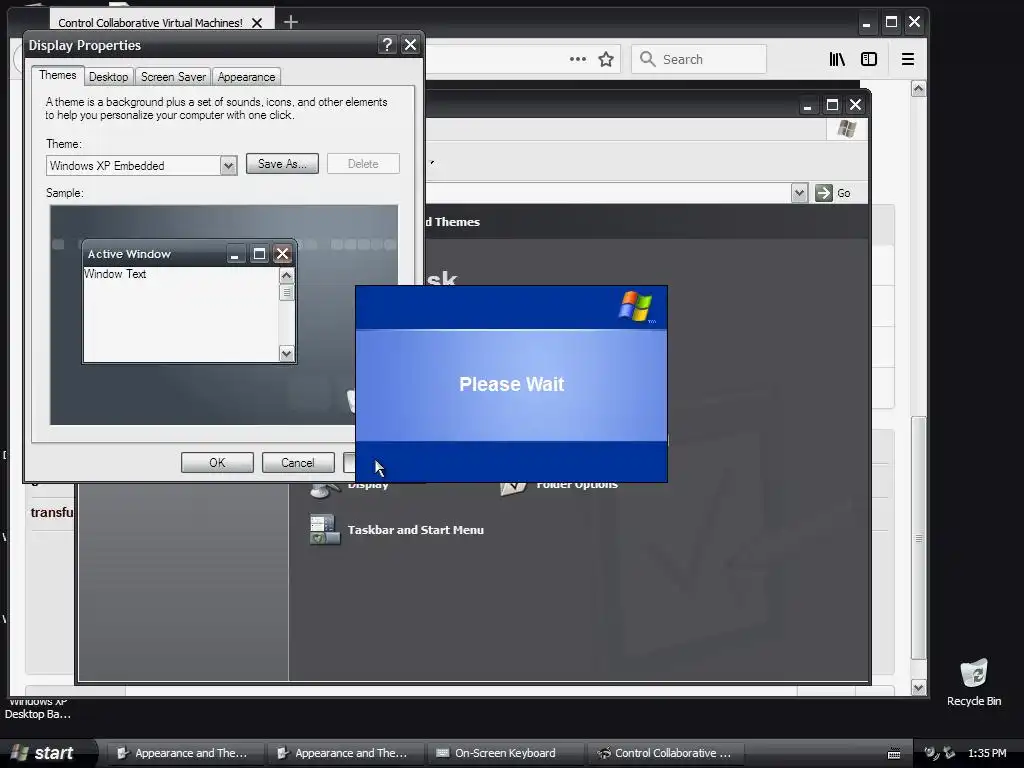The width and height of the screenshot is (1024, 768).
Task: Open the browser page actions ellipsis menu
Action: [577, 59]
